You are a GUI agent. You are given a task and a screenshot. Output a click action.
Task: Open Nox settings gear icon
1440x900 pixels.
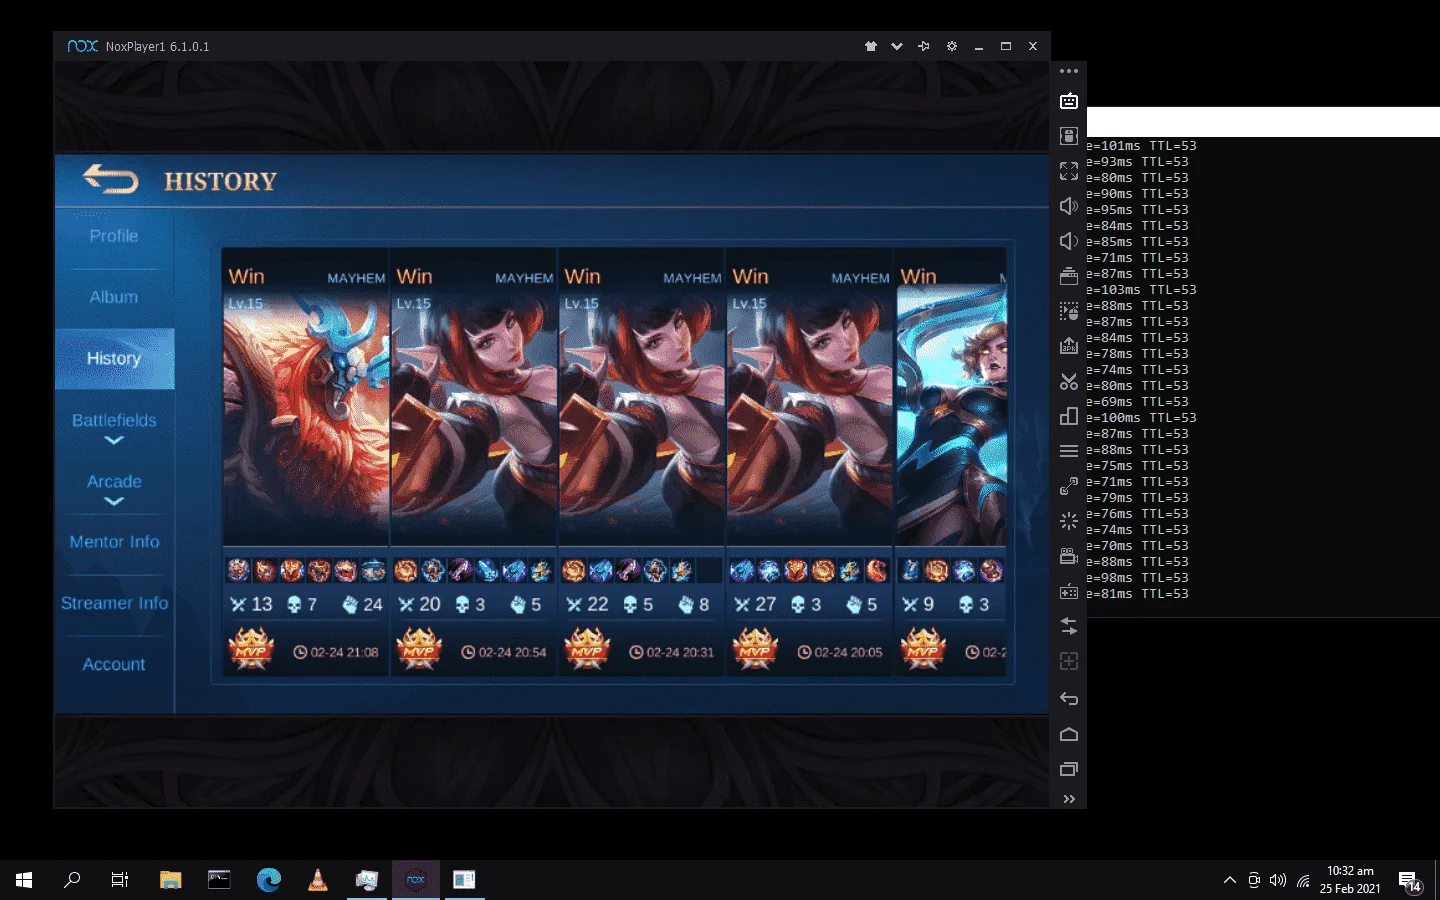tap(952, 46)
